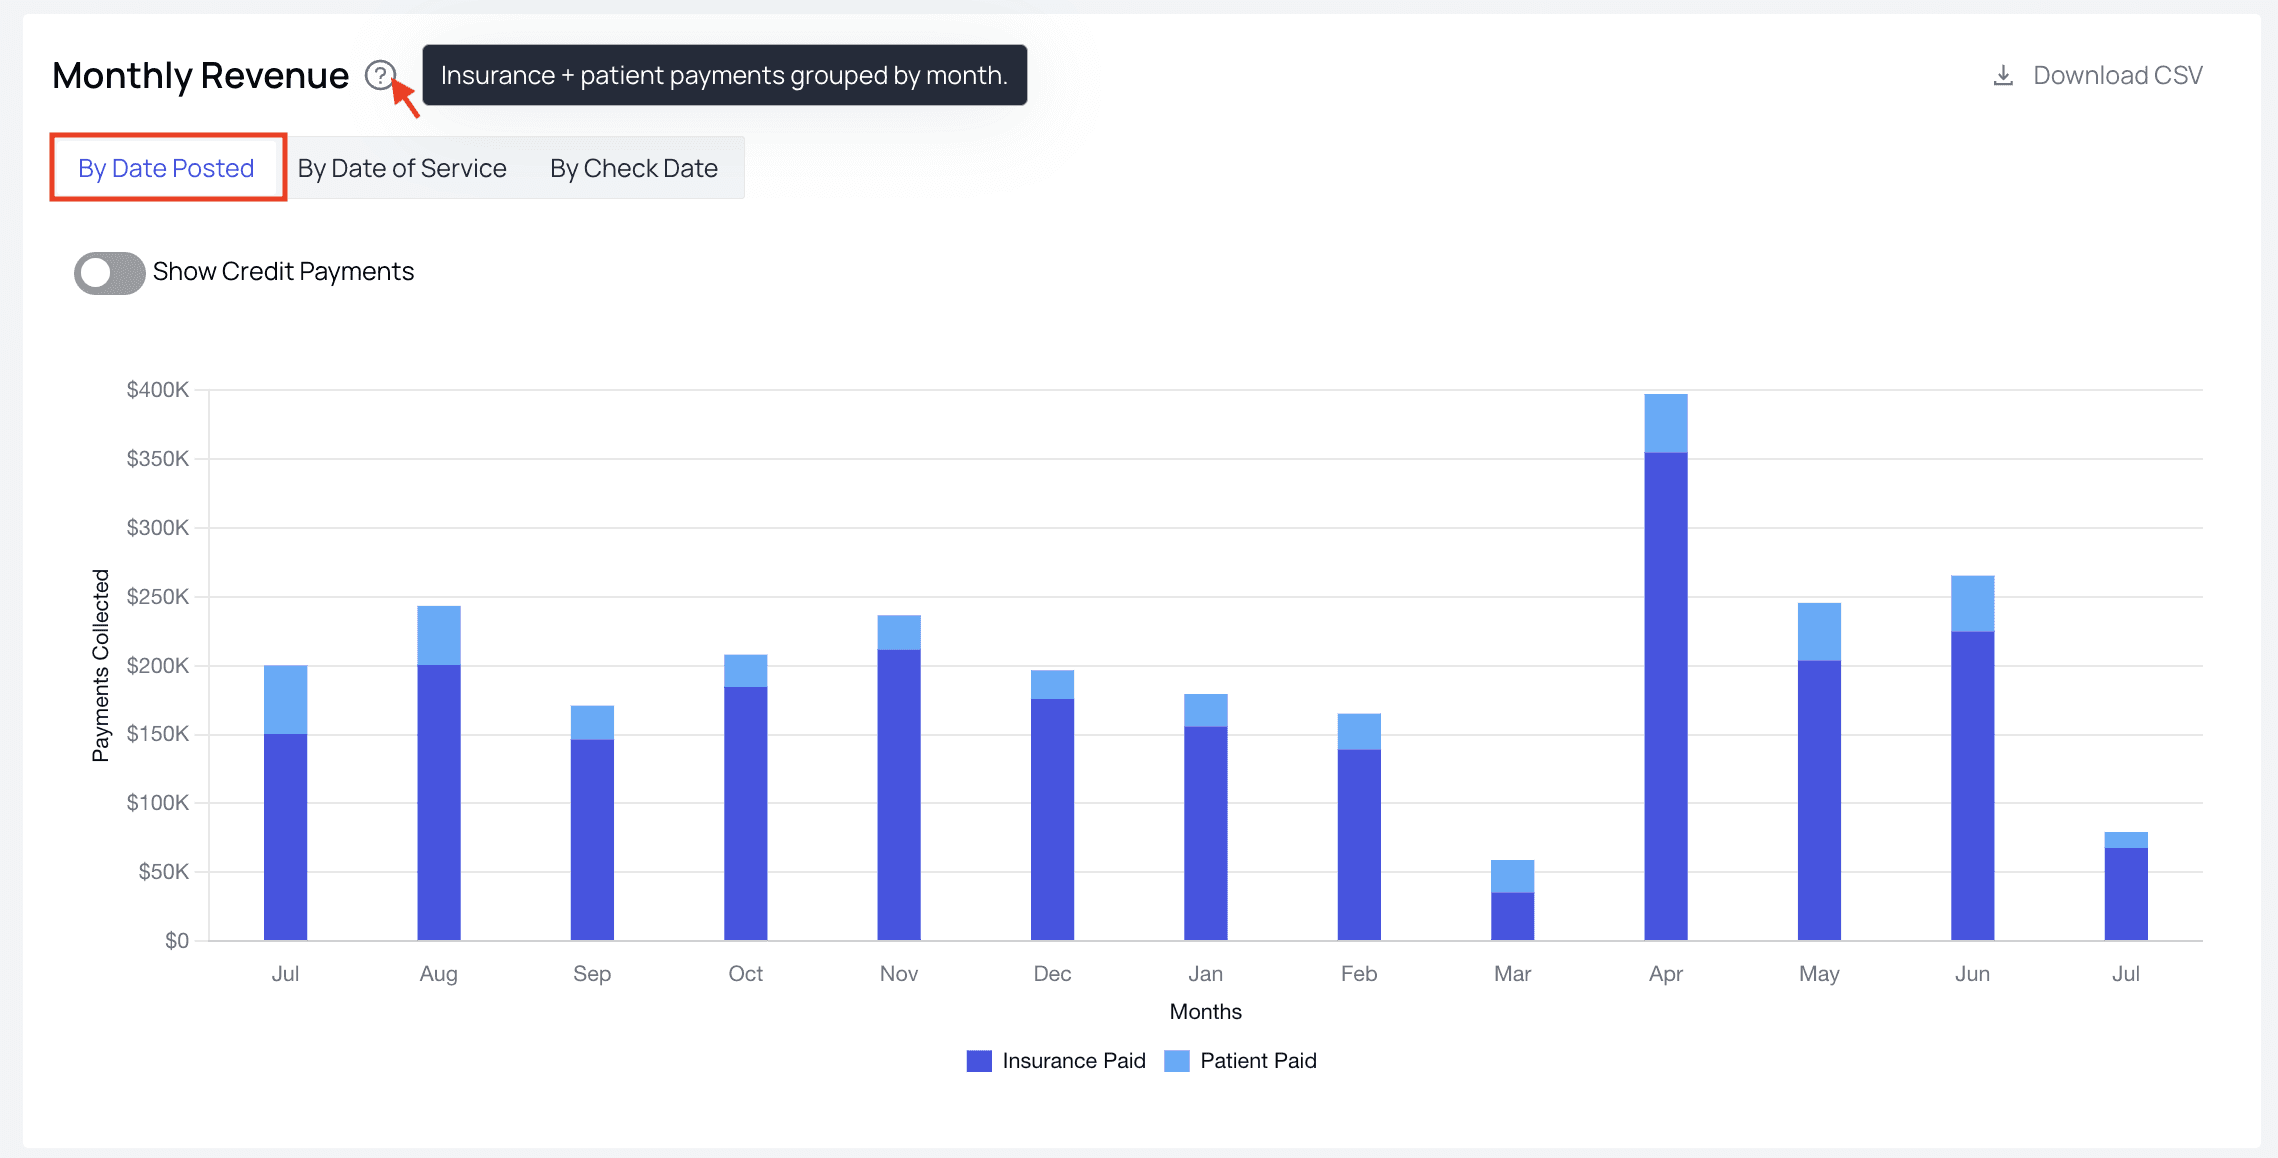2278x1158 pixels.
Task: Click the November dark blue bar
Action: pyautogui.click(x=898, y=795)
